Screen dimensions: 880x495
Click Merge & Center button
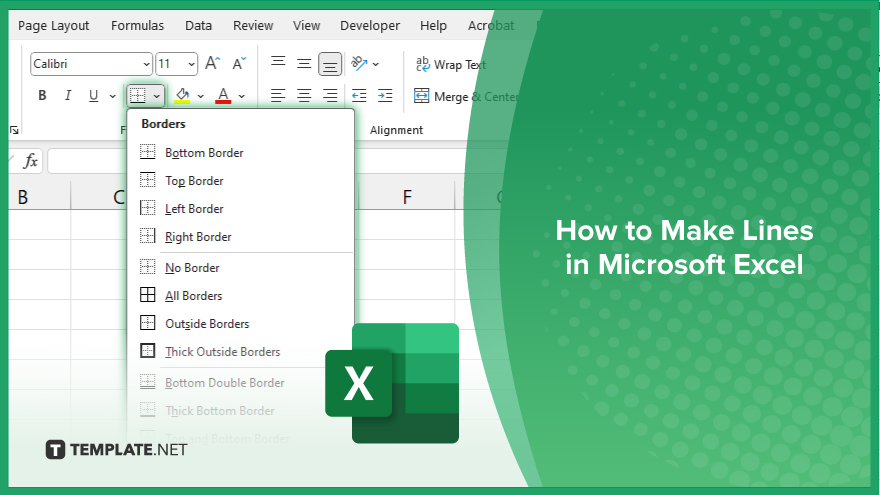point(465,97)
